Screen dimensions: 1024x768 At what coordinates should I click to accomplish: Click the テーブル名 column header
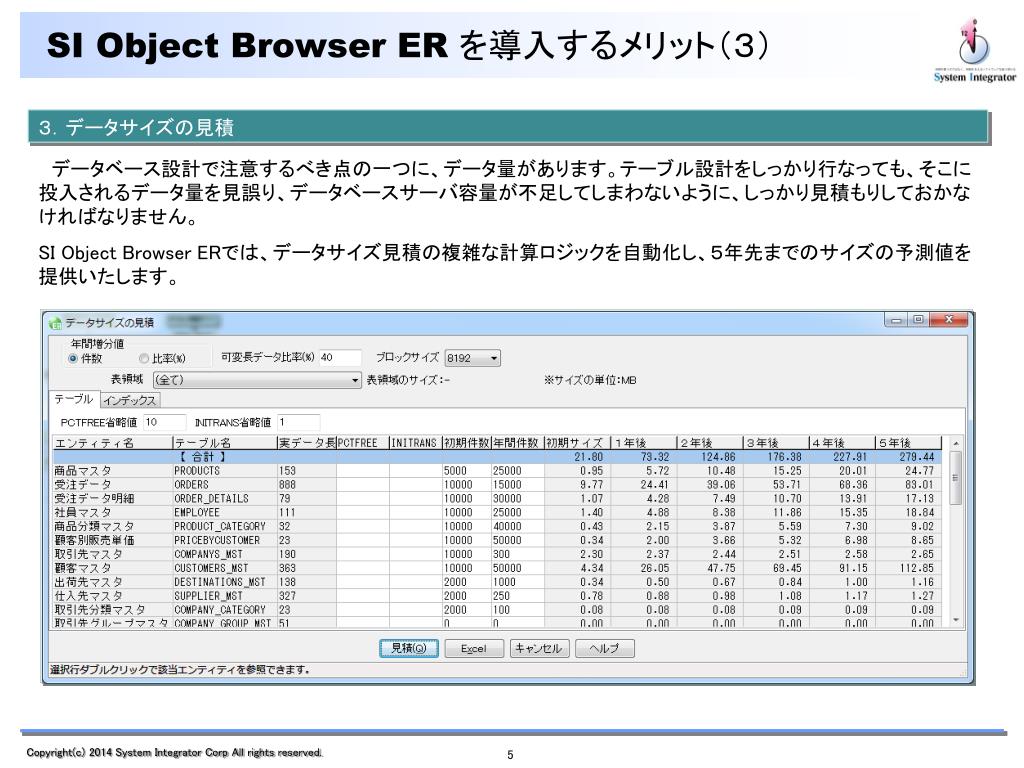pos(224,443)
